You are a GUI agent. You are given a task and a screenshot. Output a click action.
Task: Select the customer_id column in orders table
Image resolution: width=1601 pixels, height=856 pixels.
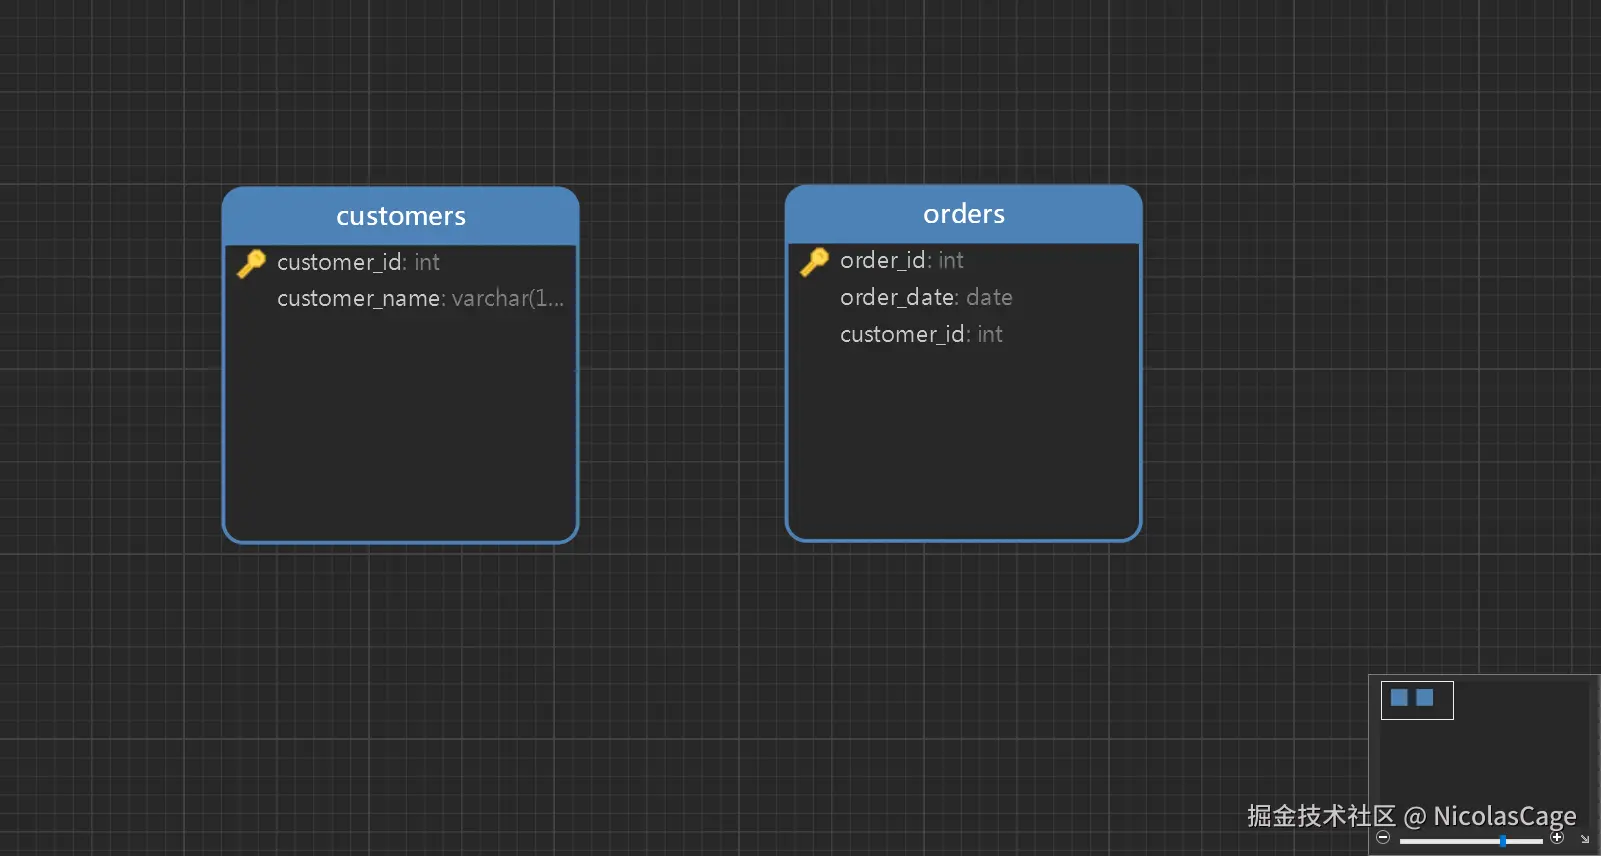921,334
